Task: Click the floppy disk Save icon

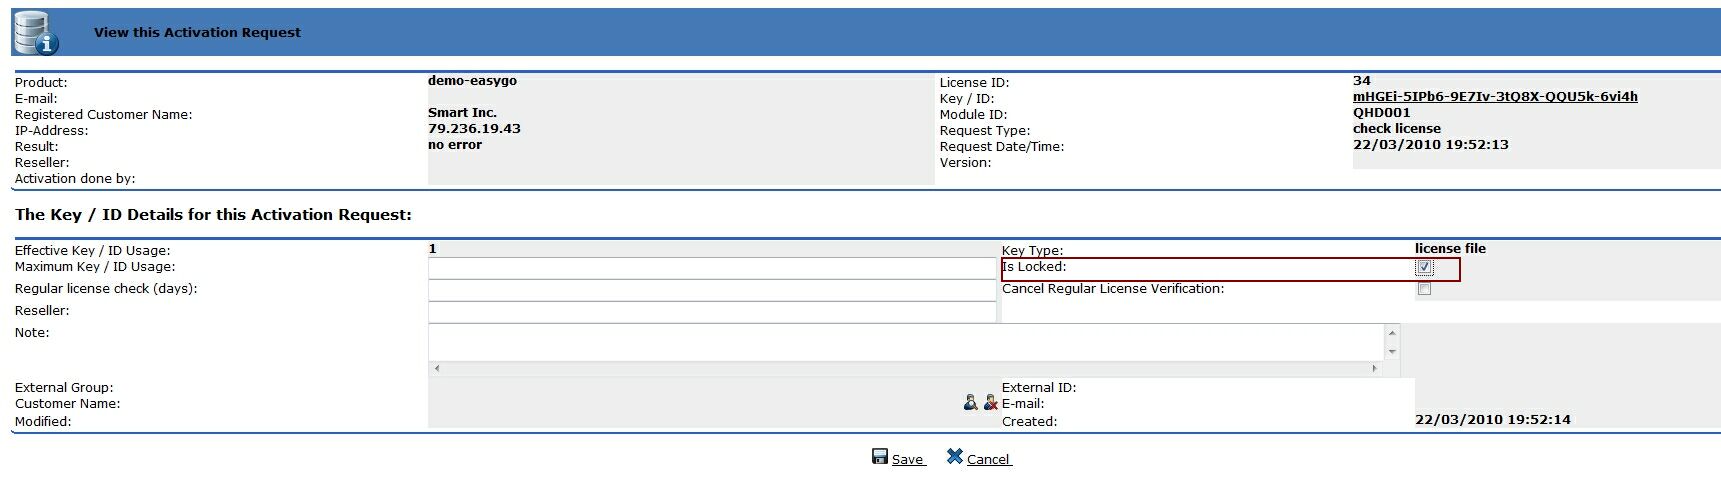Action: click(880, 457)
